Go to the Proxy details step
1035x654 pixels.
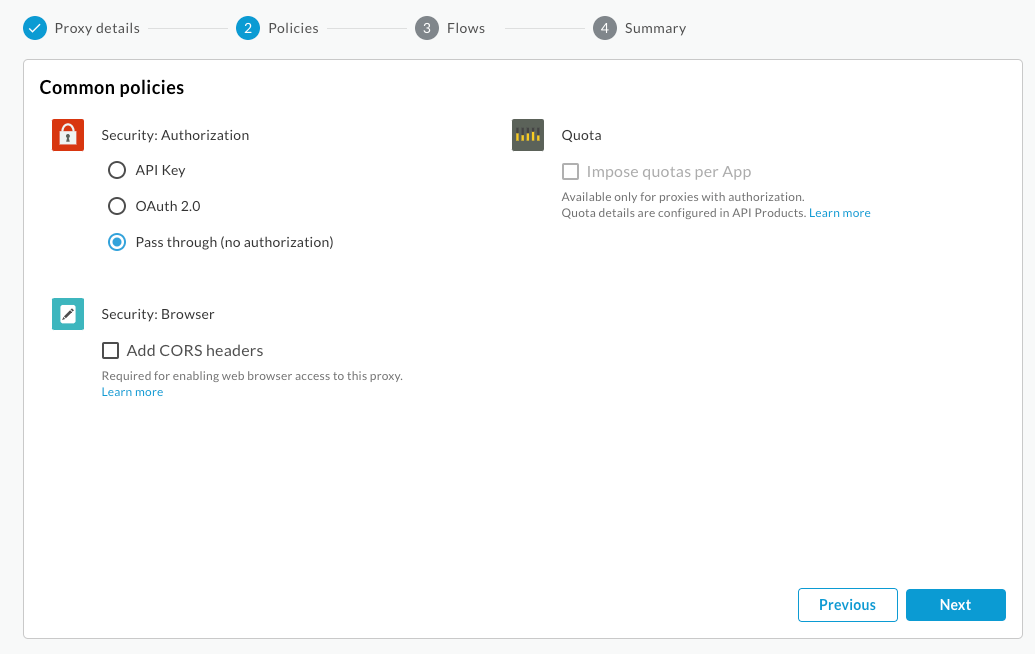pyautogui.click(x=94, y=28)
